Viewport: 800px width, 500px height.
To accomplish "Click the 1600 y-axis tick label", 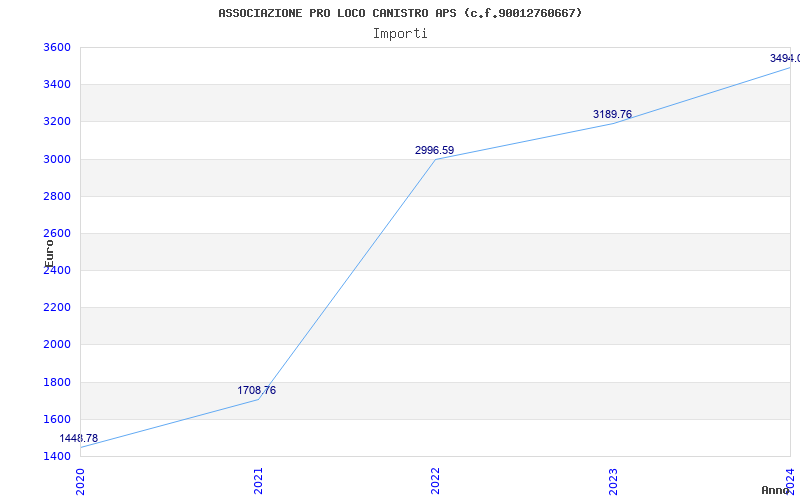I will pyautogui.click(x=57, y=419).
